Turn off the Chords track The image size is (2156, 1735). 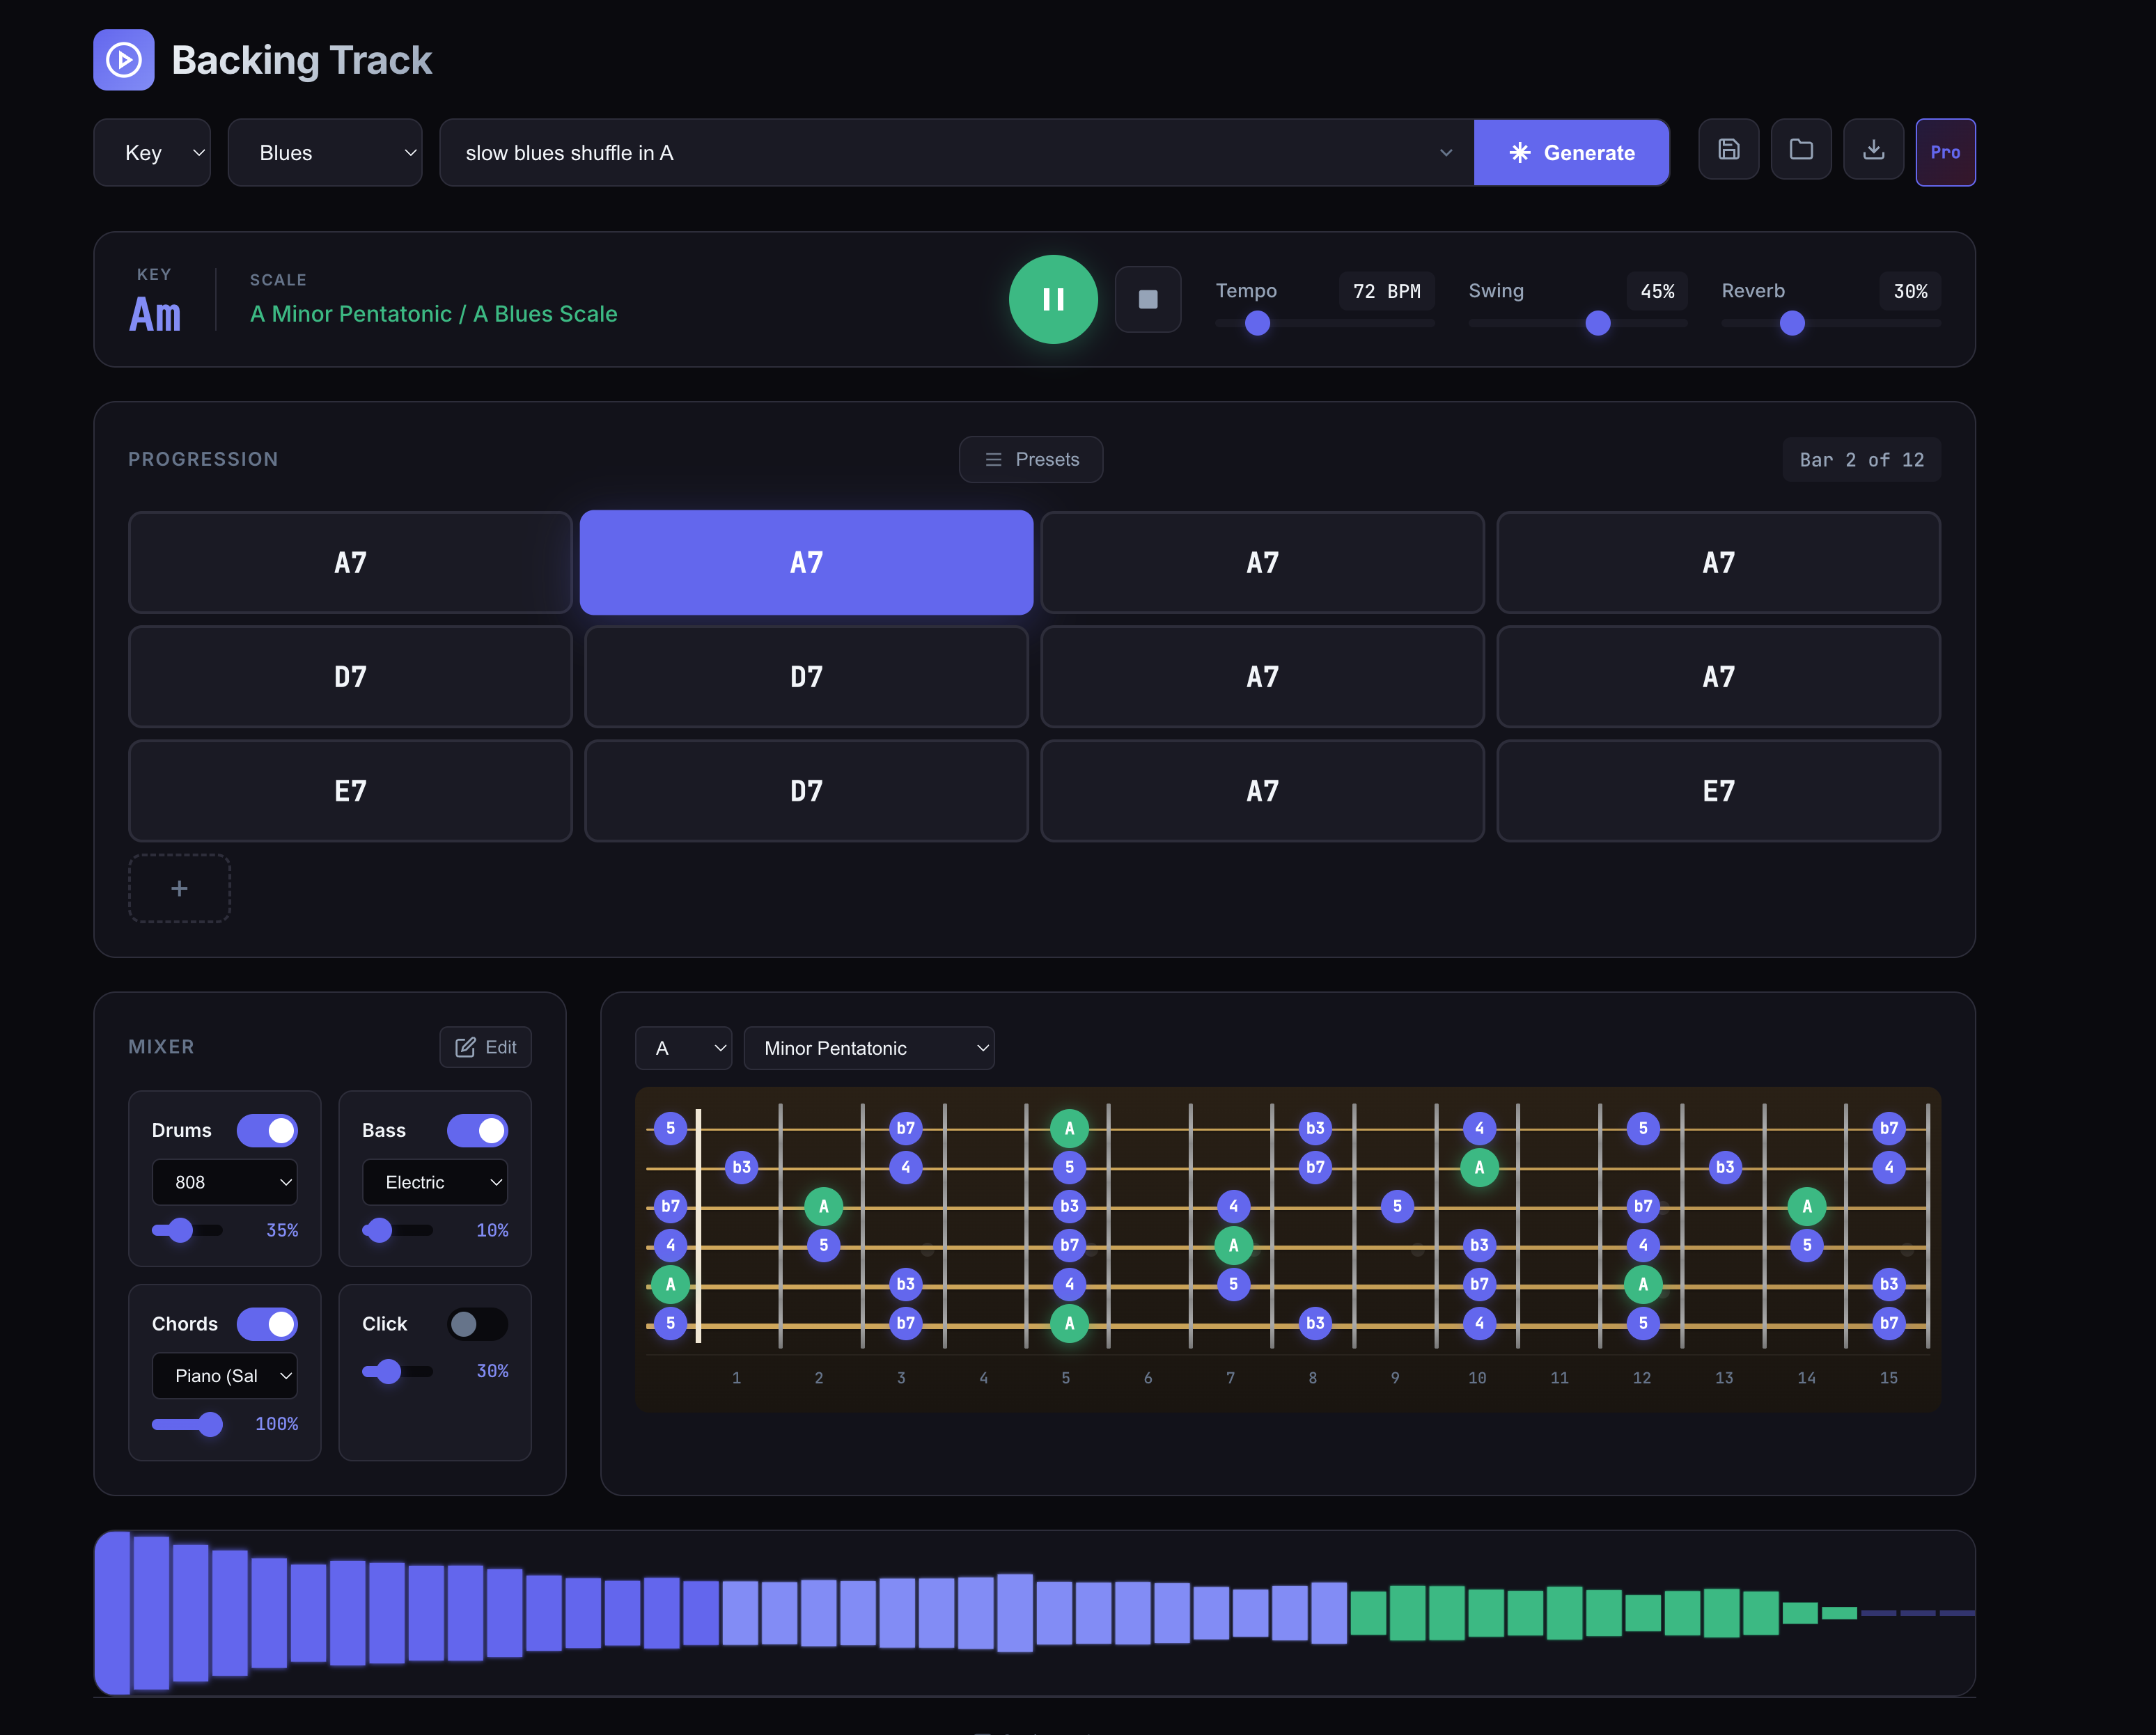tap(267, 1323)
